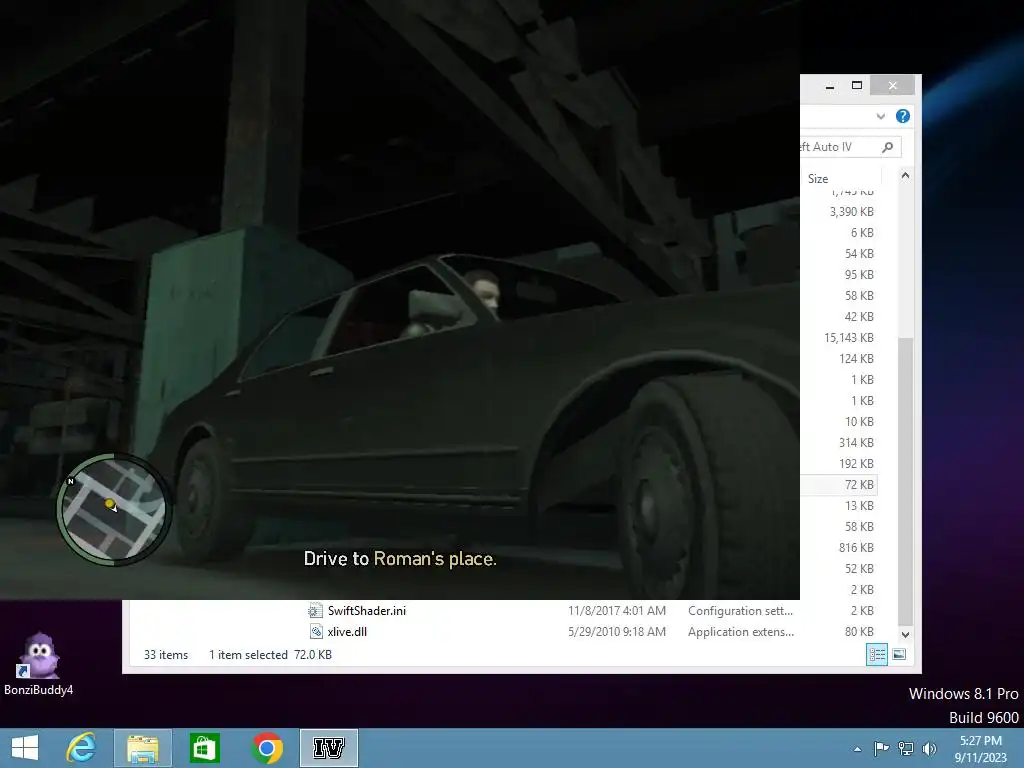The image size is (1024, 768).
Task: Select the SwiftShader.ini file
Action: [366, 611]
